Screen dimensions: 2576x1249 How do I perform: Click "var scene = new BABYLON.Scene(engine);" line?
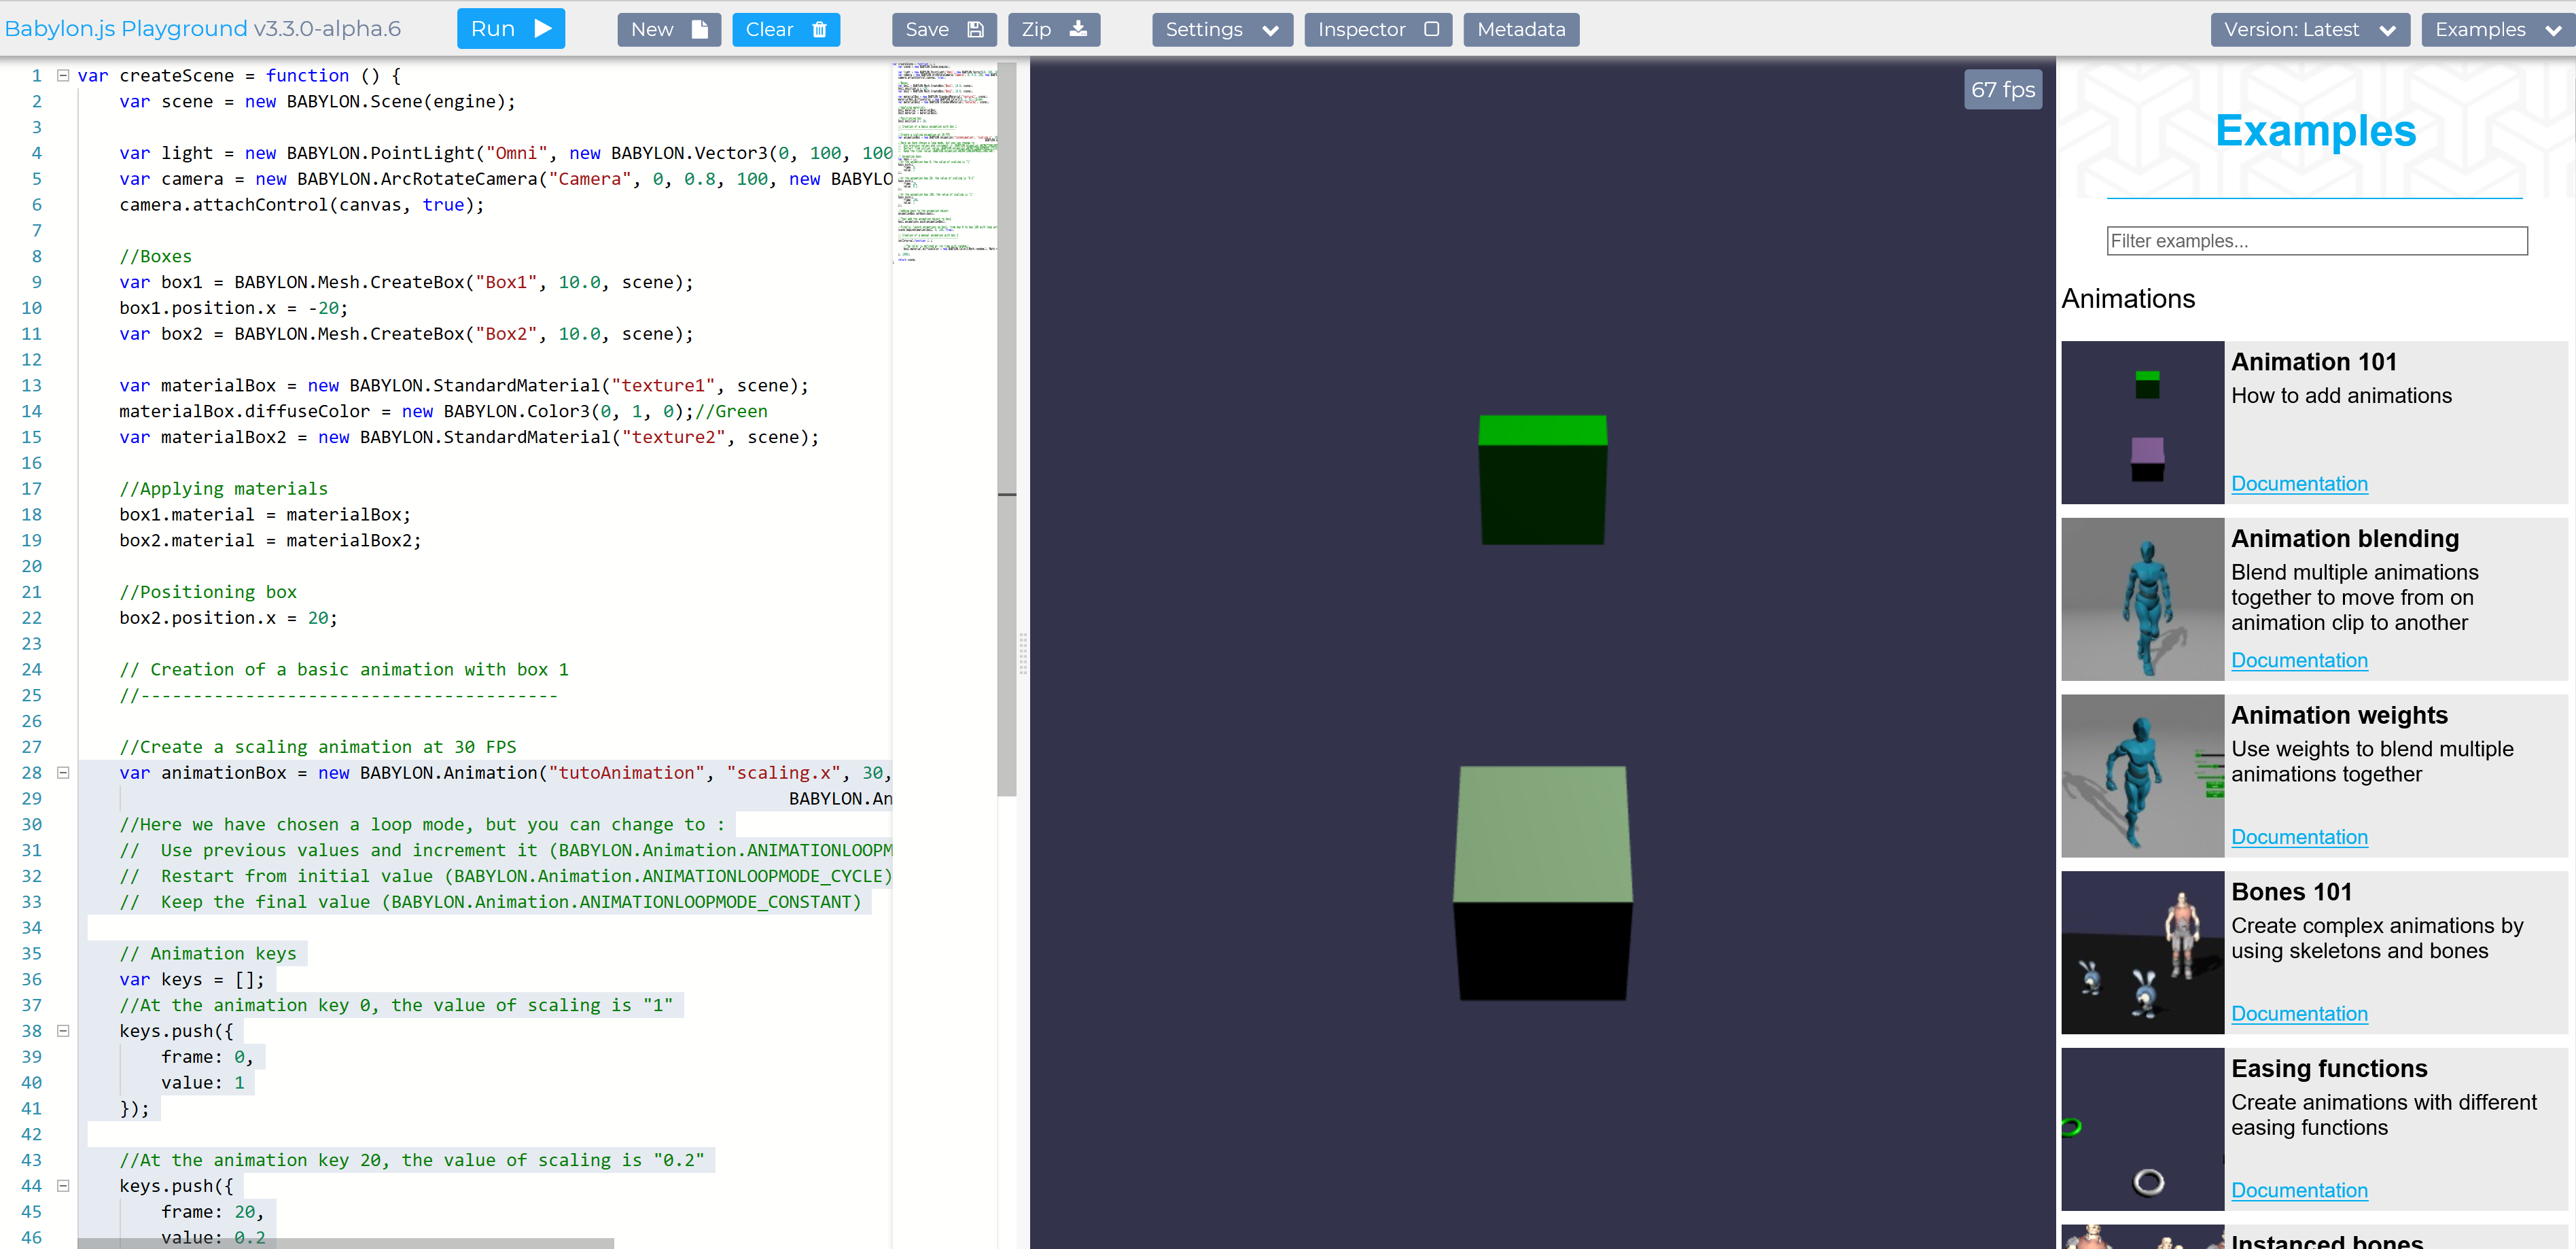[317, 101]
